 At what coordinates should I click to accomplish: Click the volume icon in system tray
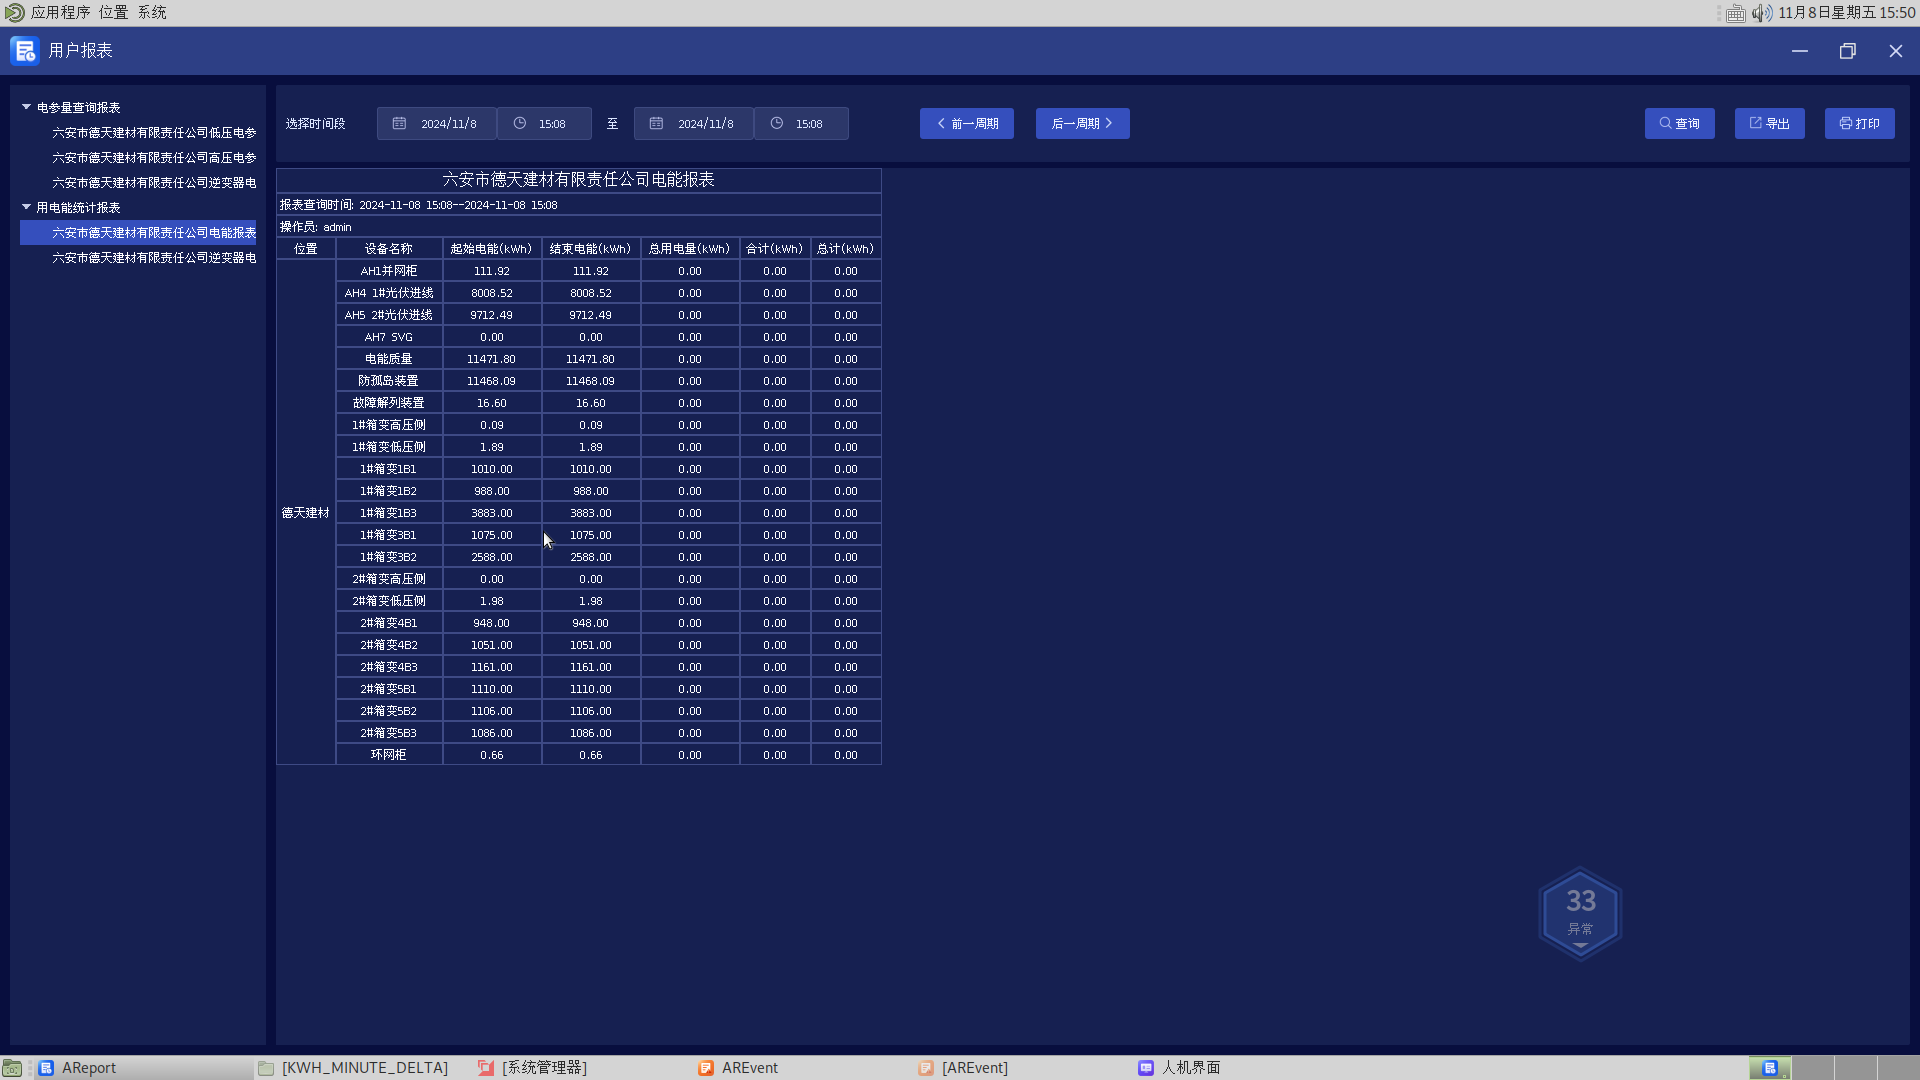click(x=1761, y=13)
